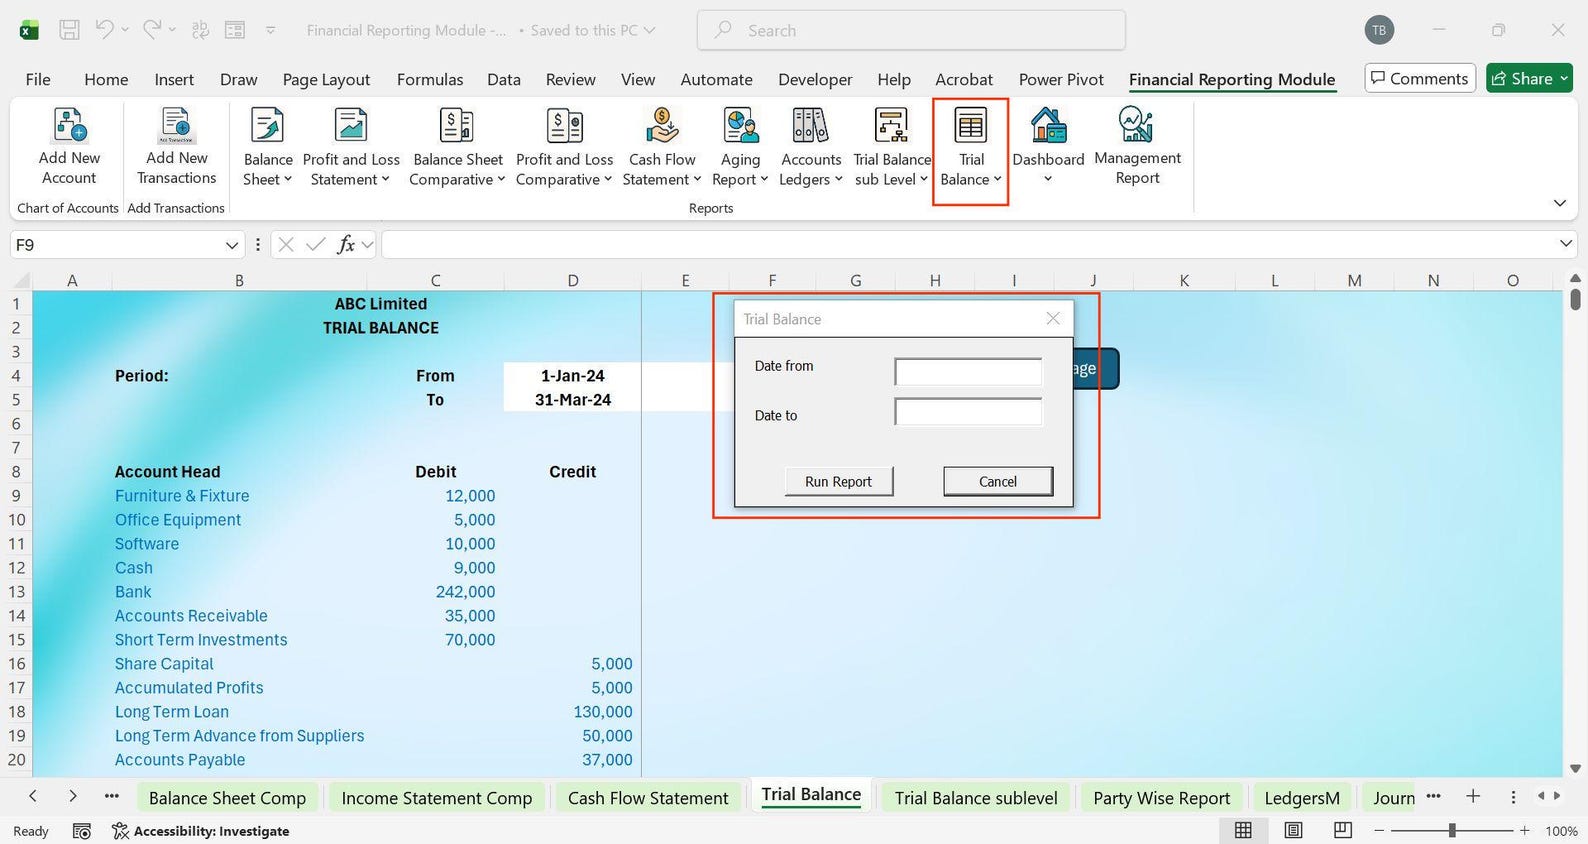1588x844 pixels.
Task: Switch to Cash Flow Statement sheet tab
Action: click(648, 798)
